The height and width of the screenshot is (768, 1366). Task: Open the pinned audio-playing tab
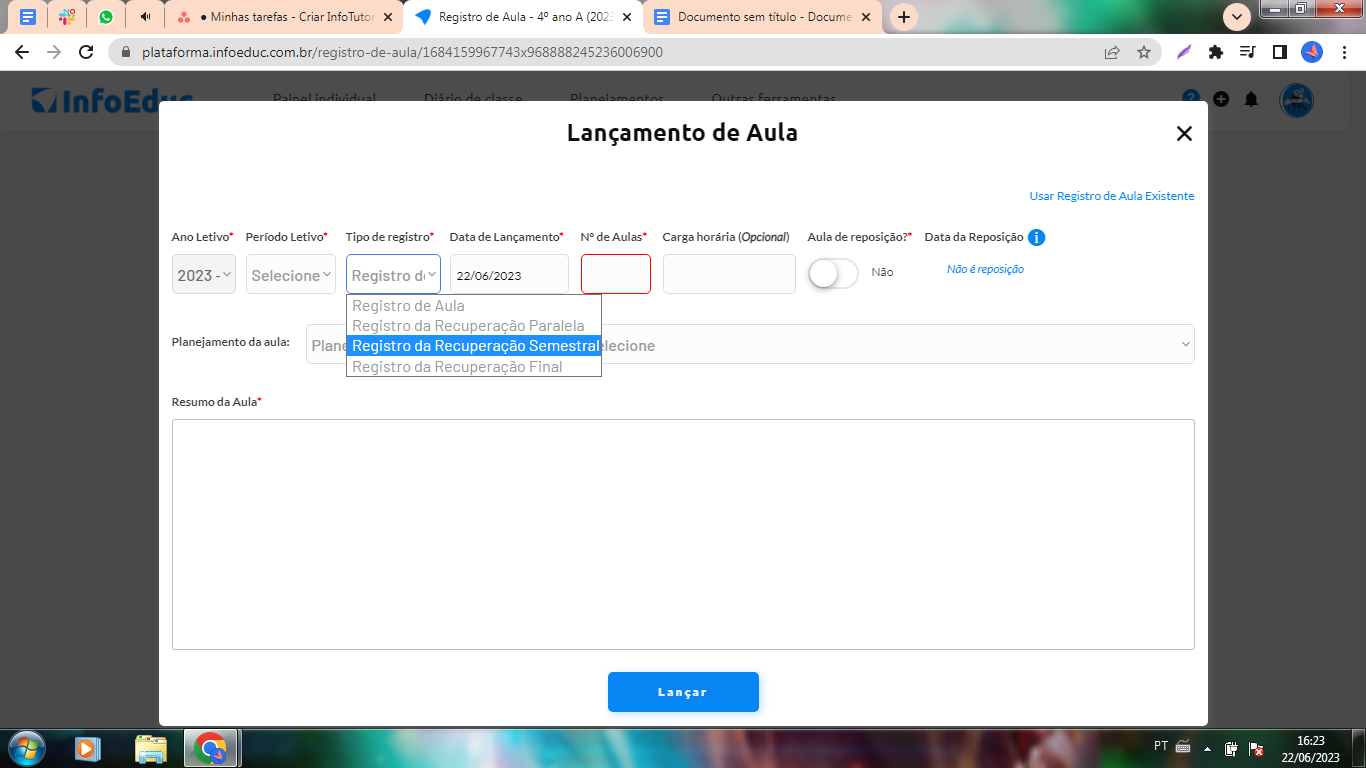[146, 17]
